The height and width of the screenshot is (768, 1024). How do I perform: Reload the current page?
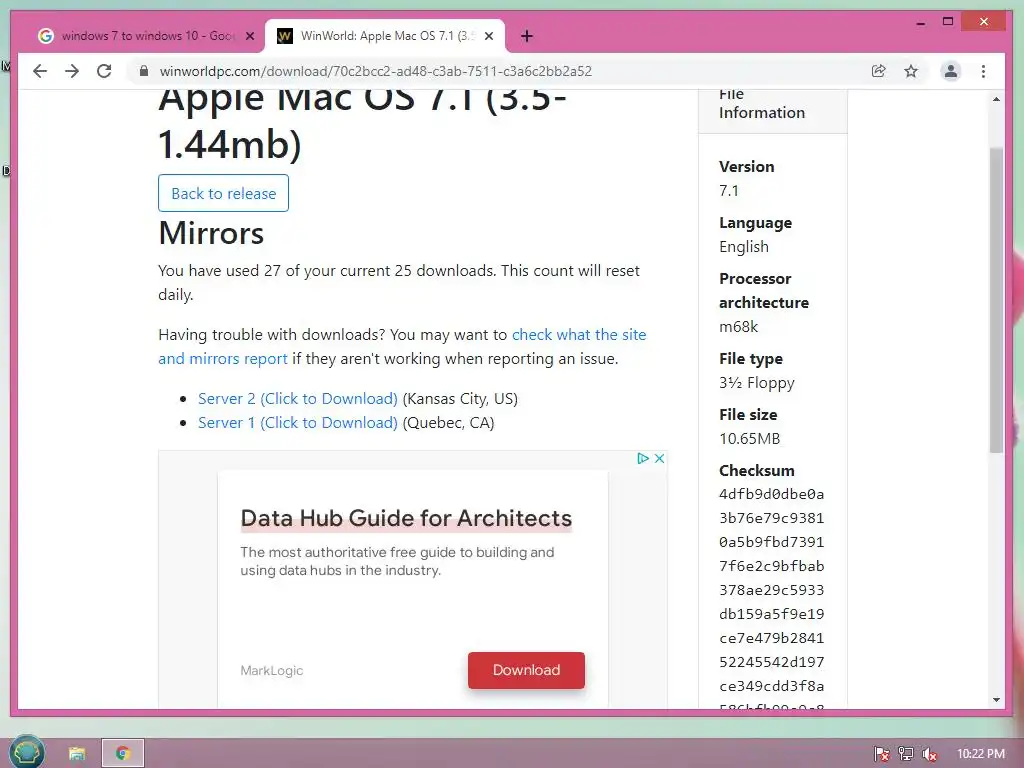click(104, 71)
